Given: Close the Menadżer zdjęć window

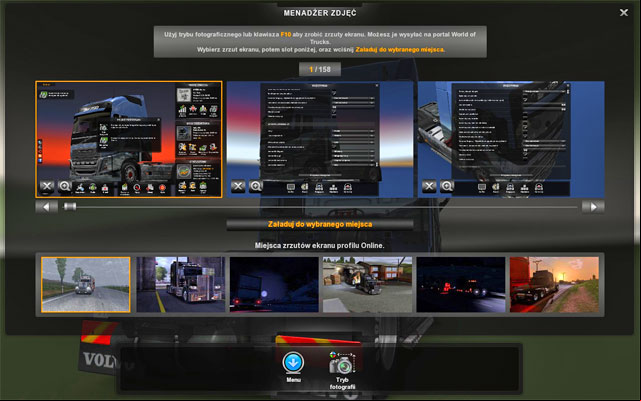Looking at the screenshot, I should 623,13.
